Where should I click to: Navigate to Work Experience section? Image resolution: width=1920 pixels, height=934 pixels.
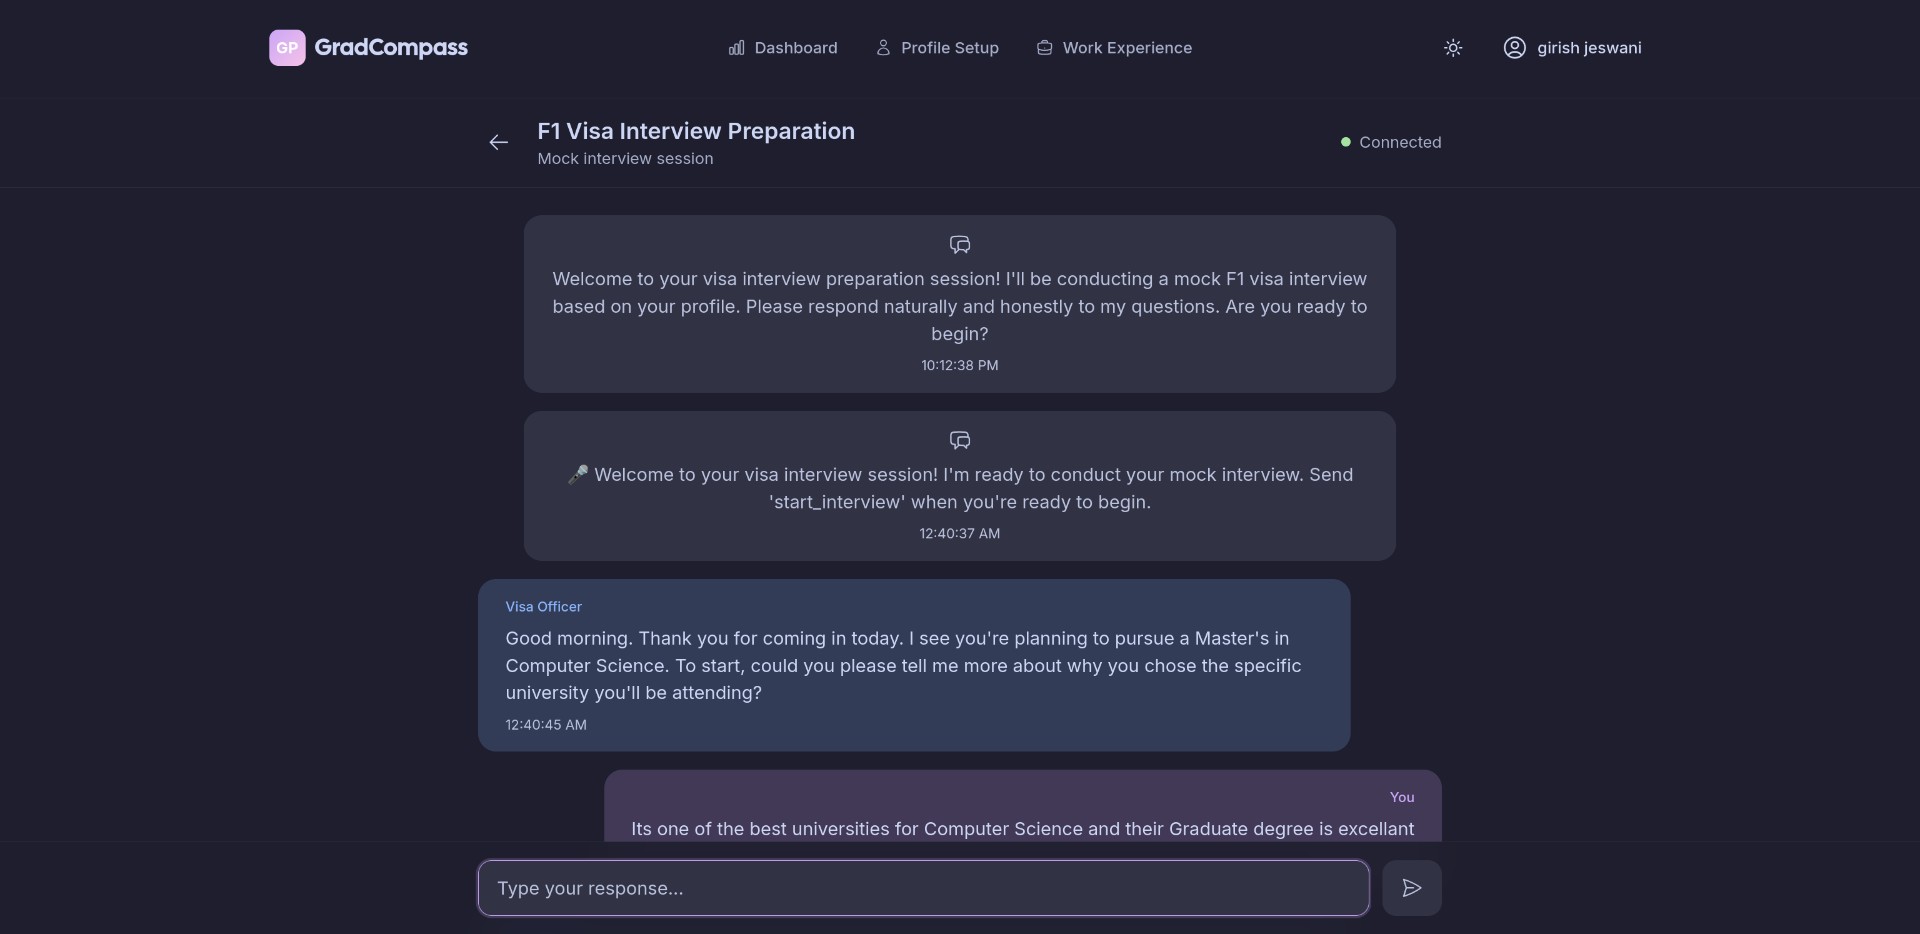tap(1127, 47)
